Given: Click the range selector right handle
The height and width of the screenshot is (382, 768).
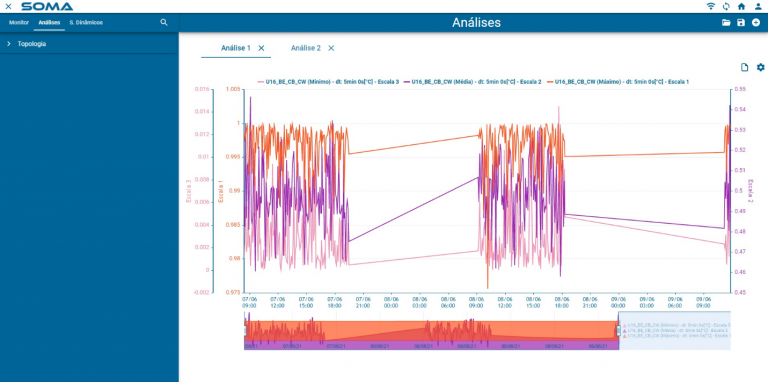Looking at the screenshot, I should click(618, 331).
